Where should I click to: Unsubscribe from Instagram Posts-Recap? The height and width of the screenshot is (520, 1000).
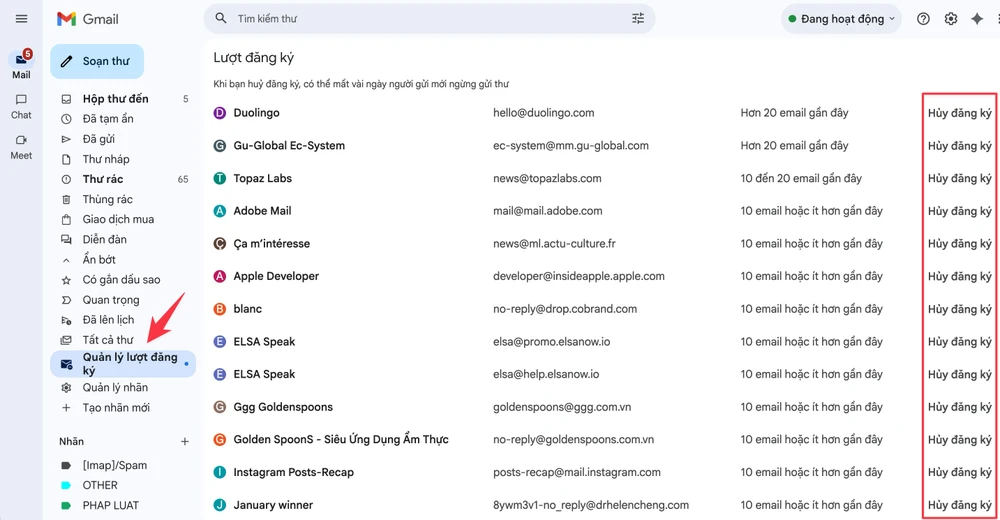click(960, 472)
